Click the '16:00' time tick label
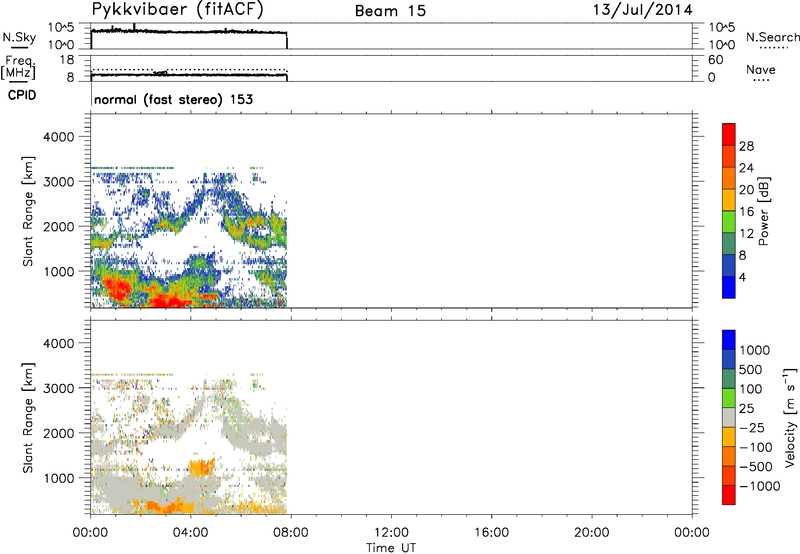 point(491,533)
